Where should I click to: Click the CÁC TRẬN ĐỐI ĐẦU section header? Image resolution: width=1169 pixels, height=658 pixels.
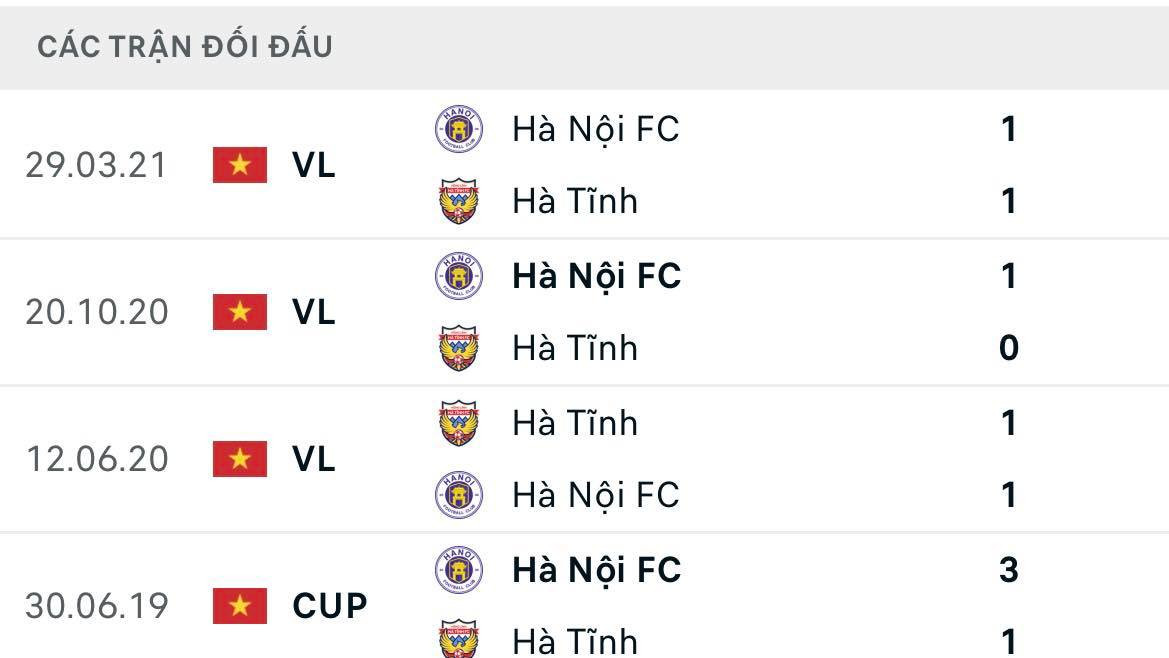coord(185,47)
